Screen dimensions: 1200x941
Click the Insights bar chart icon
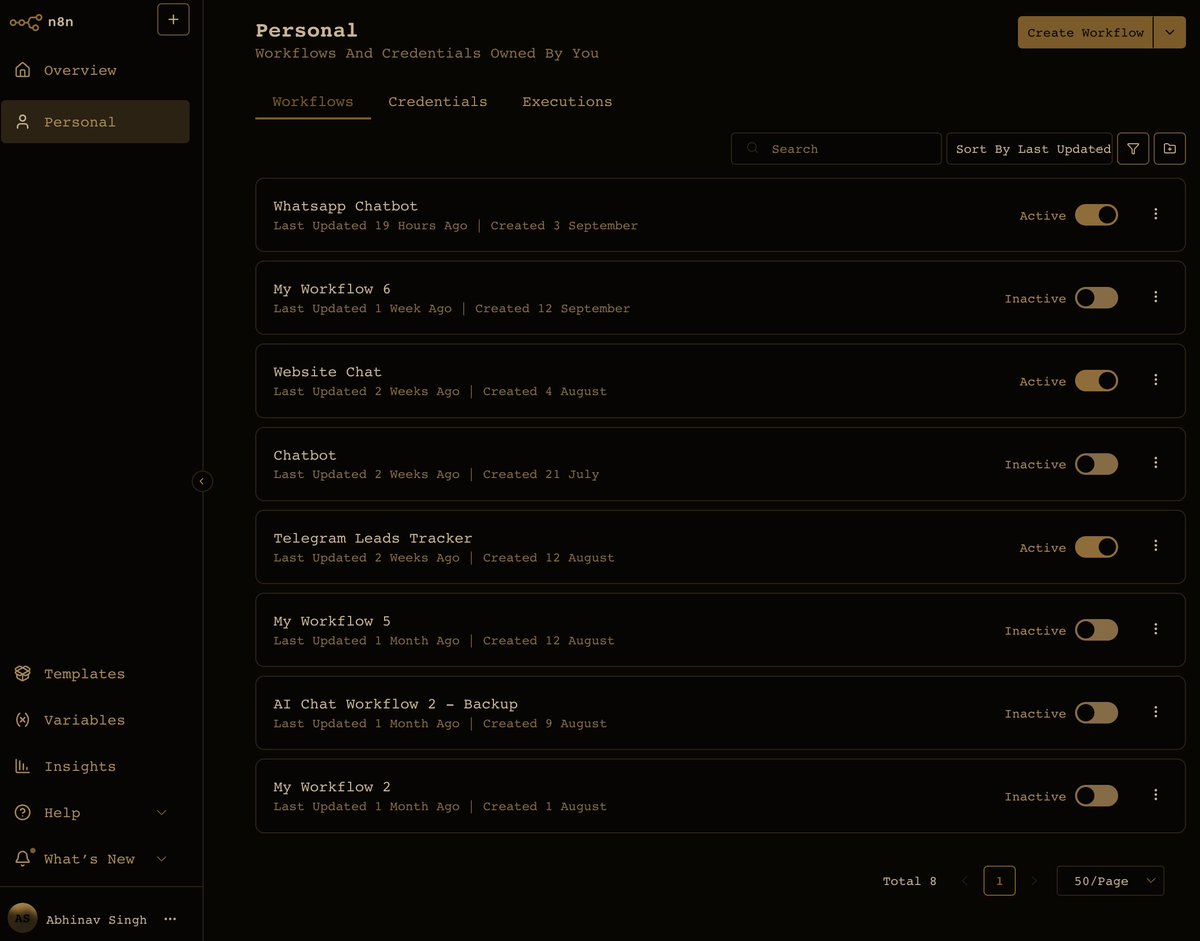coord(22,766)
